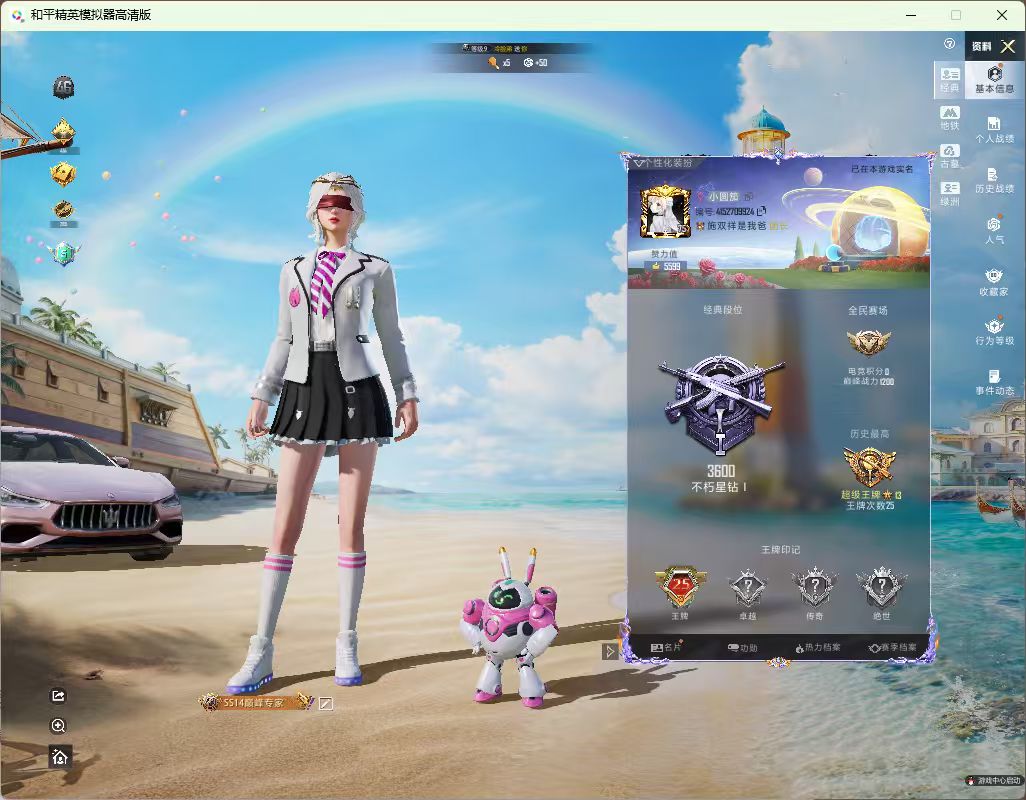
Task: Open the 功勋 merit tab
Action: point(742,648)
